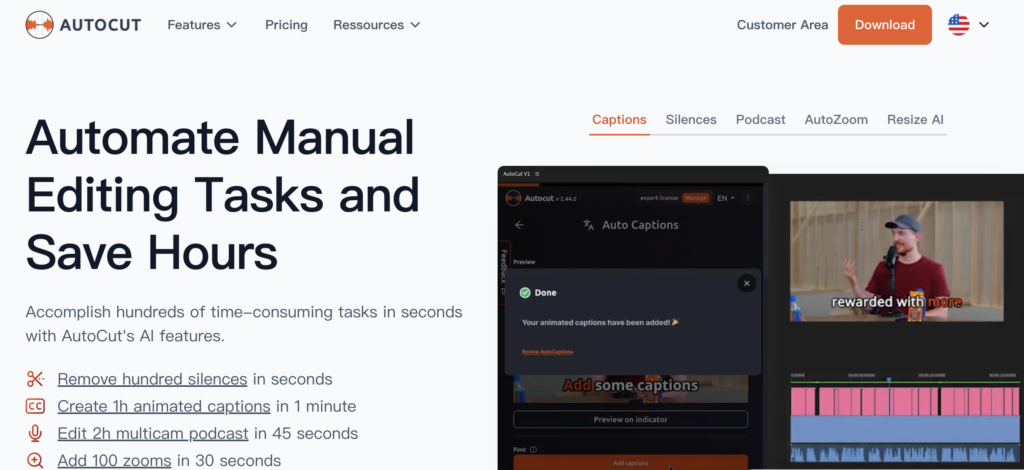Switch to the Resize AI tab
The image size is (1024, 470).
point(915,119)
